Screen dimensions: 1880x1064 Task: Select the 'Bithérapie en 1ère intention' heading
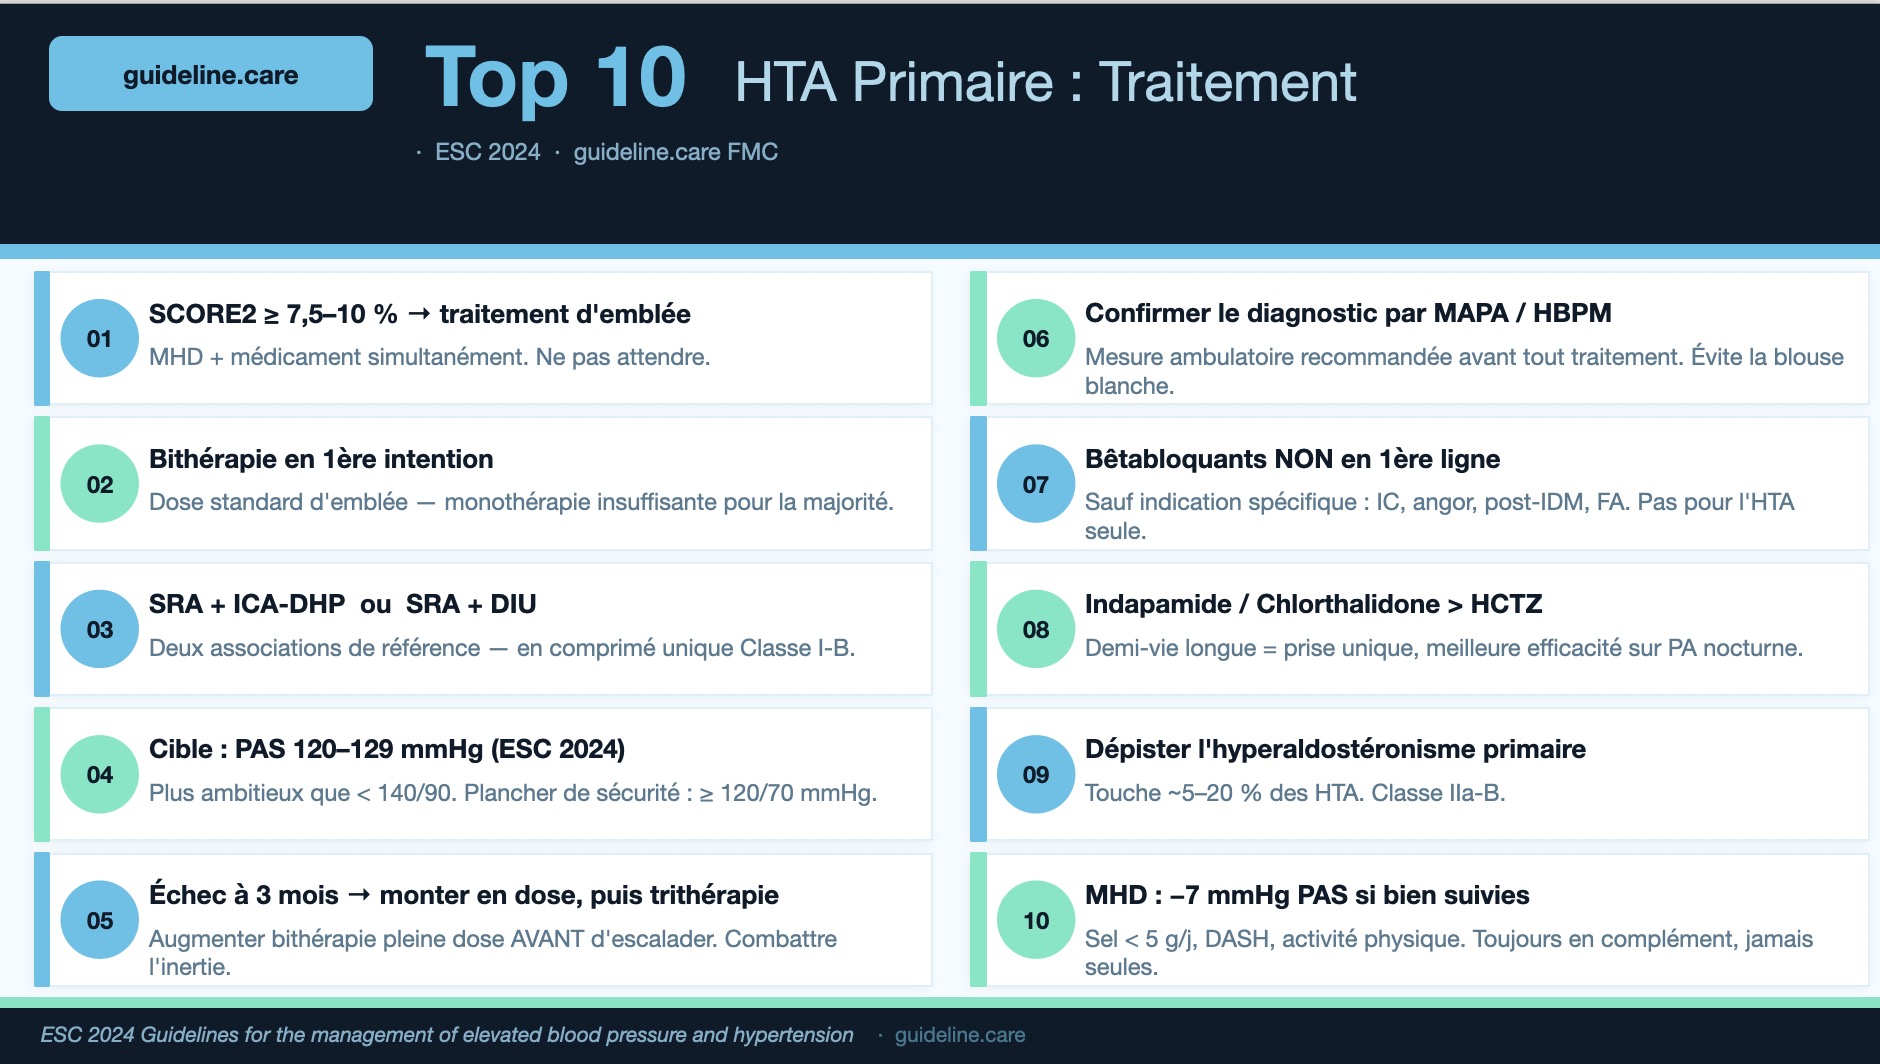[x=321, y=459]
